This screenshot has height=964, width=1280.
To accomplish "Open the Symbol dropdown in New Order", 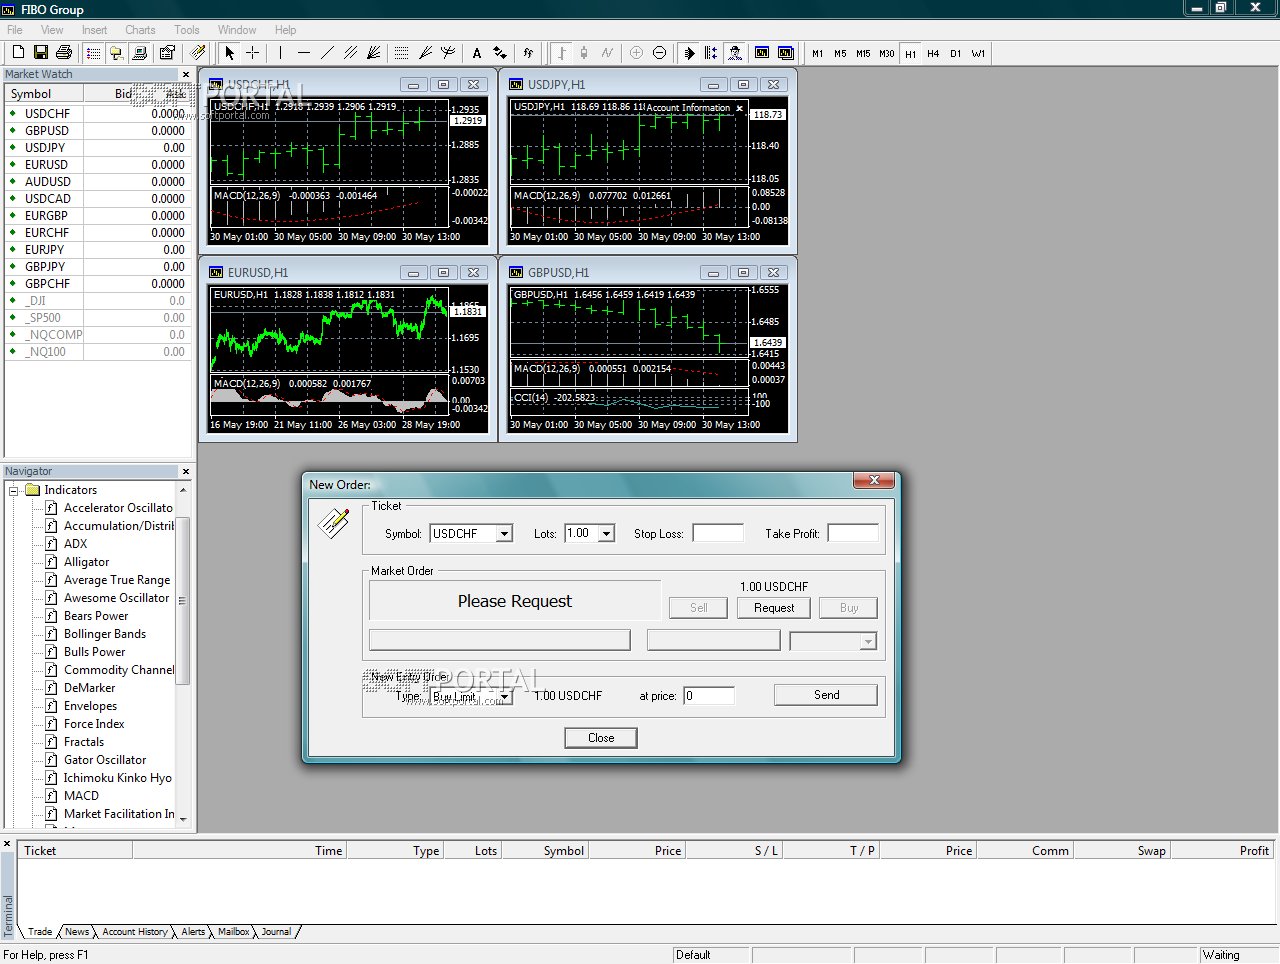I will tap(505, 534).
